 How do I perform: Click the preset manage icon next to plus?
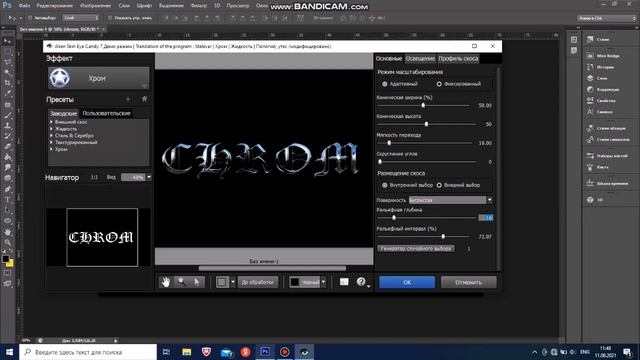(x=144, y=99)
